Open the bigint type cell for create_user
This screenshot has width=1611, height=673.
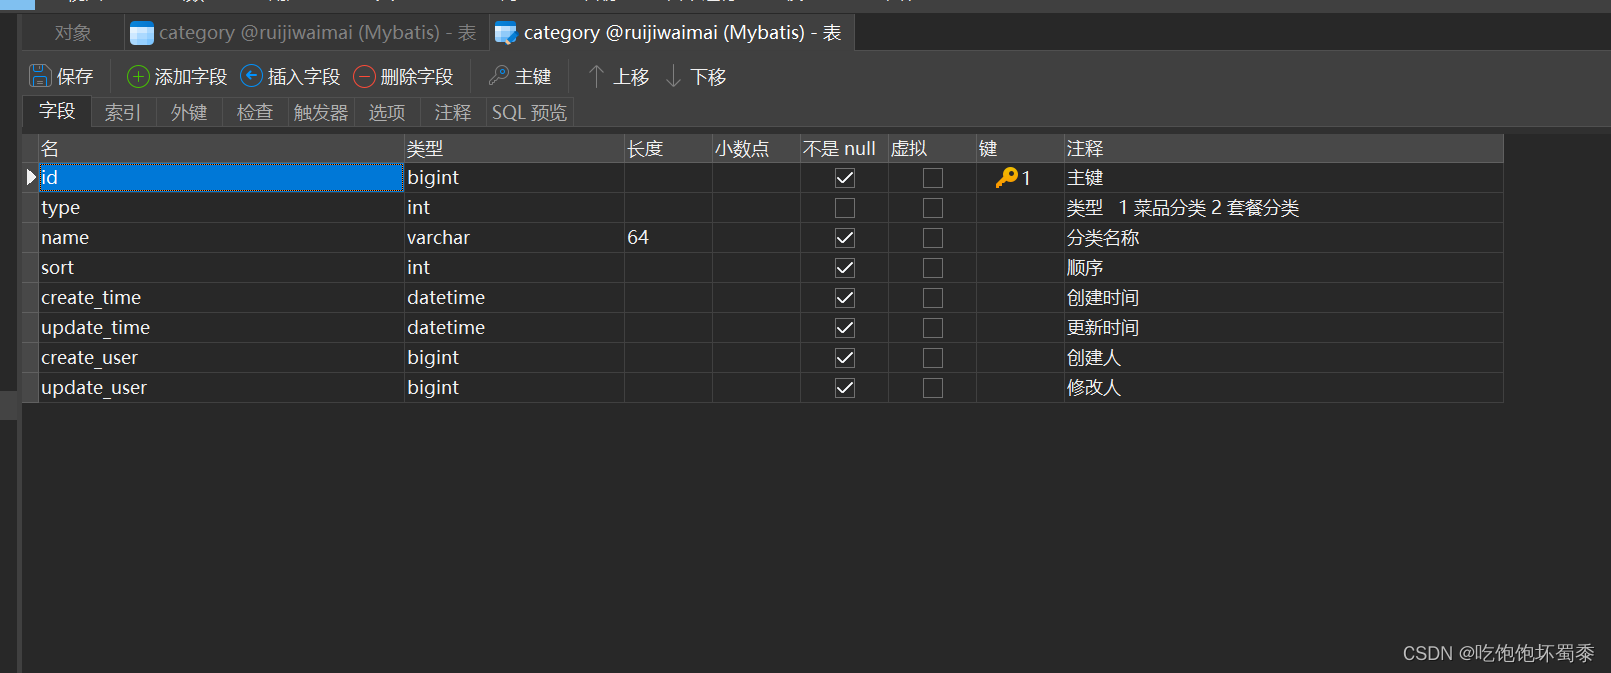tap(514, 358)
